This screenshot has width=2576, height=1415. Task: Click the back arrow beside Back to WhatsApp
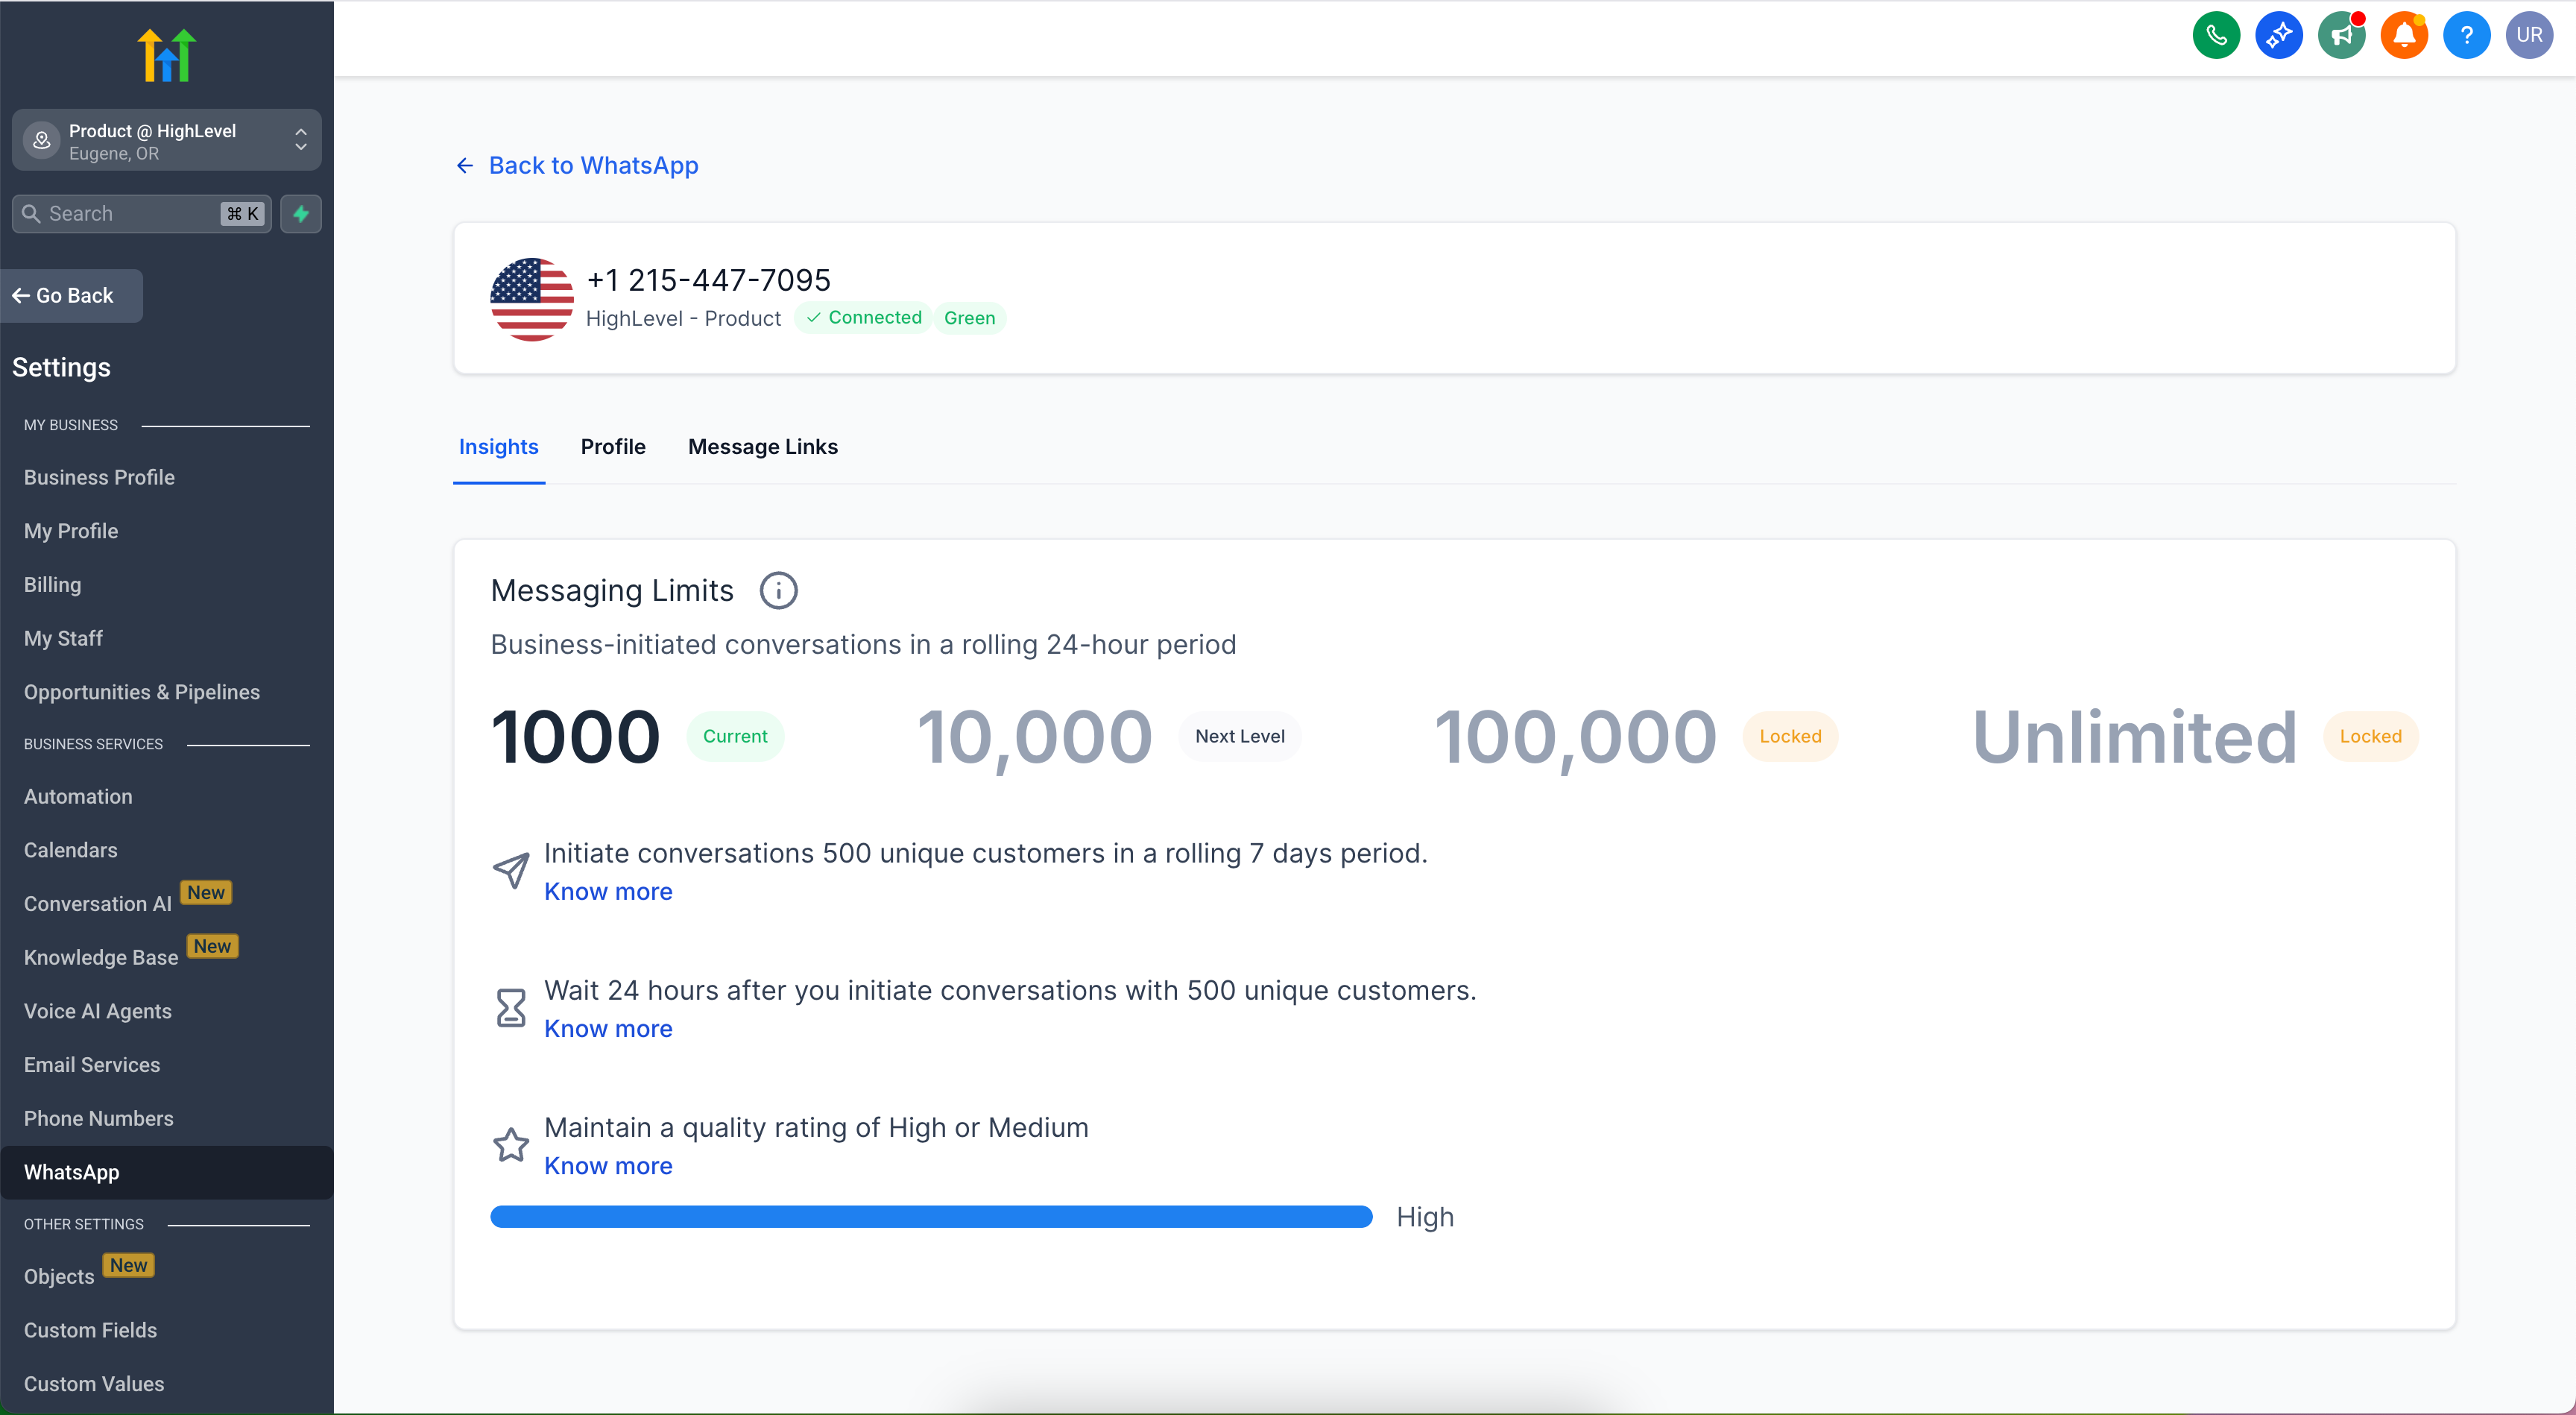coord(465,165)
